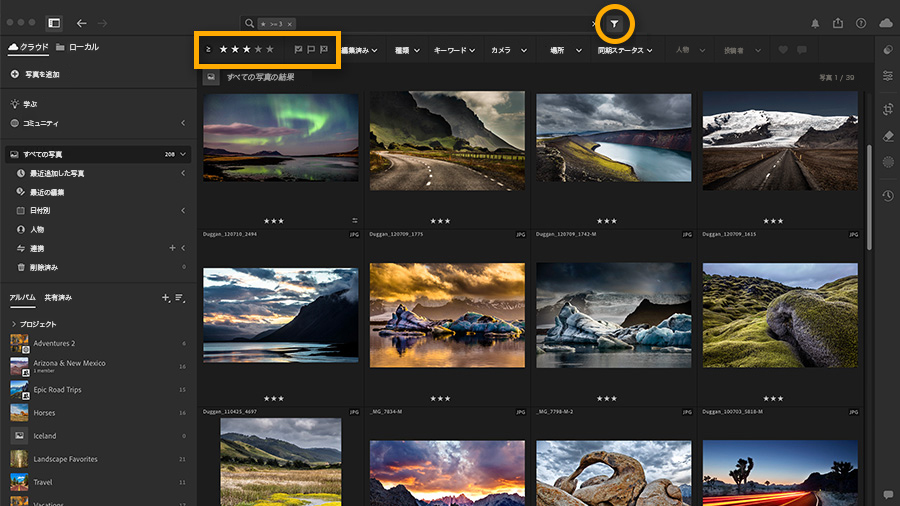Open album sort options icon
The width and height of the screenshot is (900, 506).
coord(180,297)
